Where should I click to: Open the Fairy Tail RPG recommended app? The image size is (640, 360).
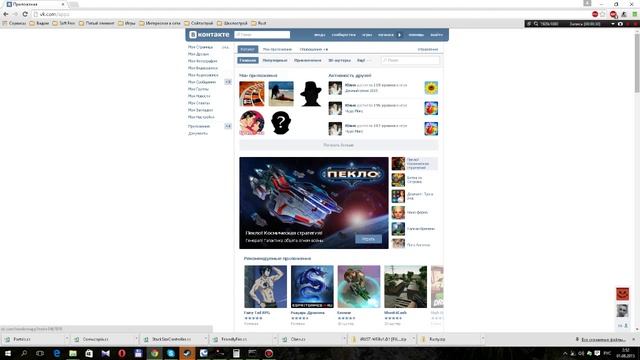pyautogui.click(x=265, y=287)
